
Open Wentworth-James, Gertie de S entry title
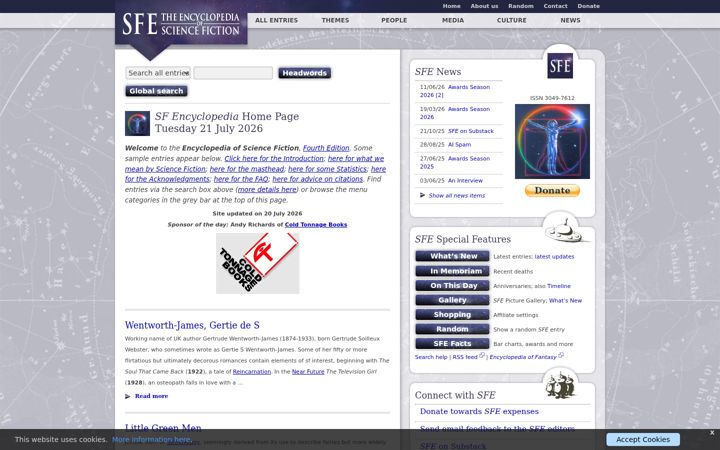(x=192, y=325)
